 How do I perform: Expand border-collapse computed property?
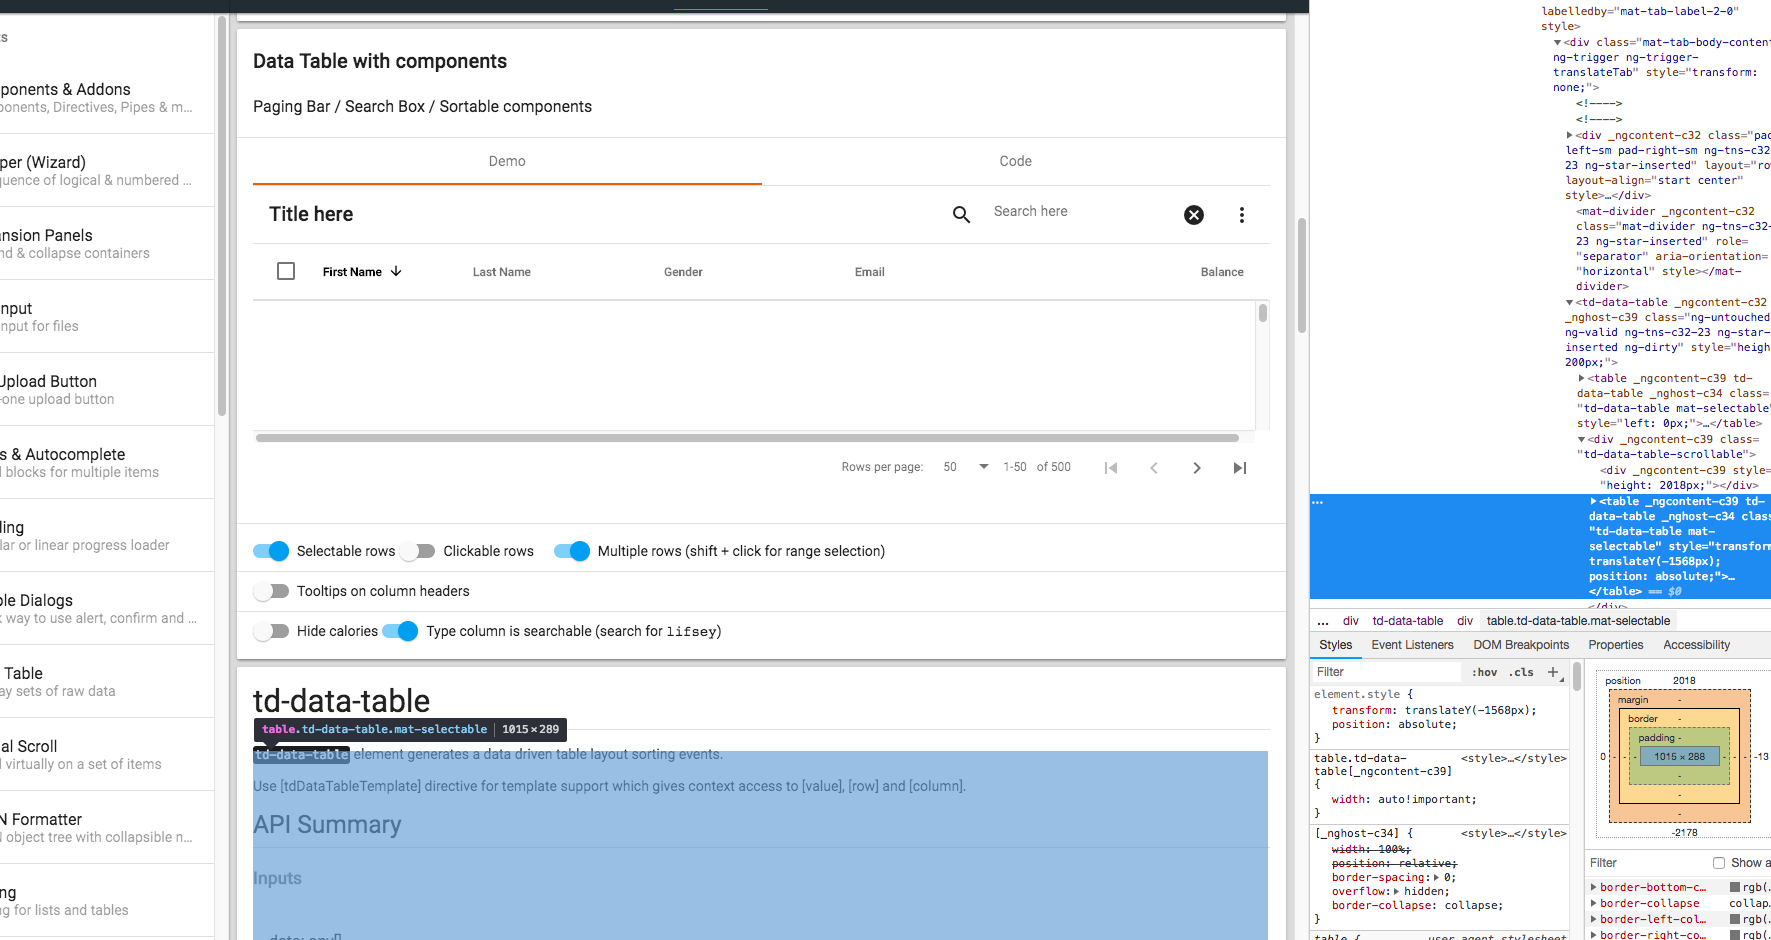(x=1594, y=903)
